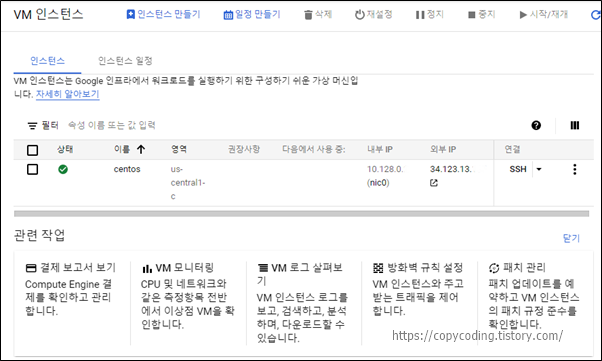Click the billing report card icon
This screenshot has width=602, height=361.
coord(31,268)
